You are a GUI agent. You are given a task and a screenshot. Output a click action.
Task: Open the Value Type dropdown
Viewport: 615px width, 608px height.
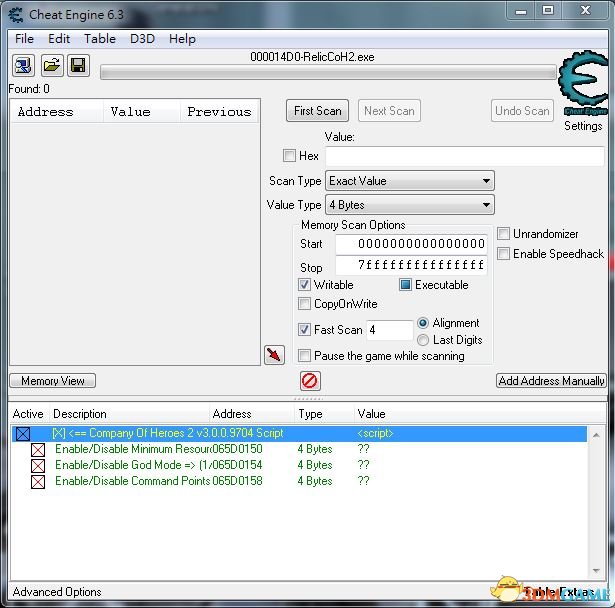(409, 205)
